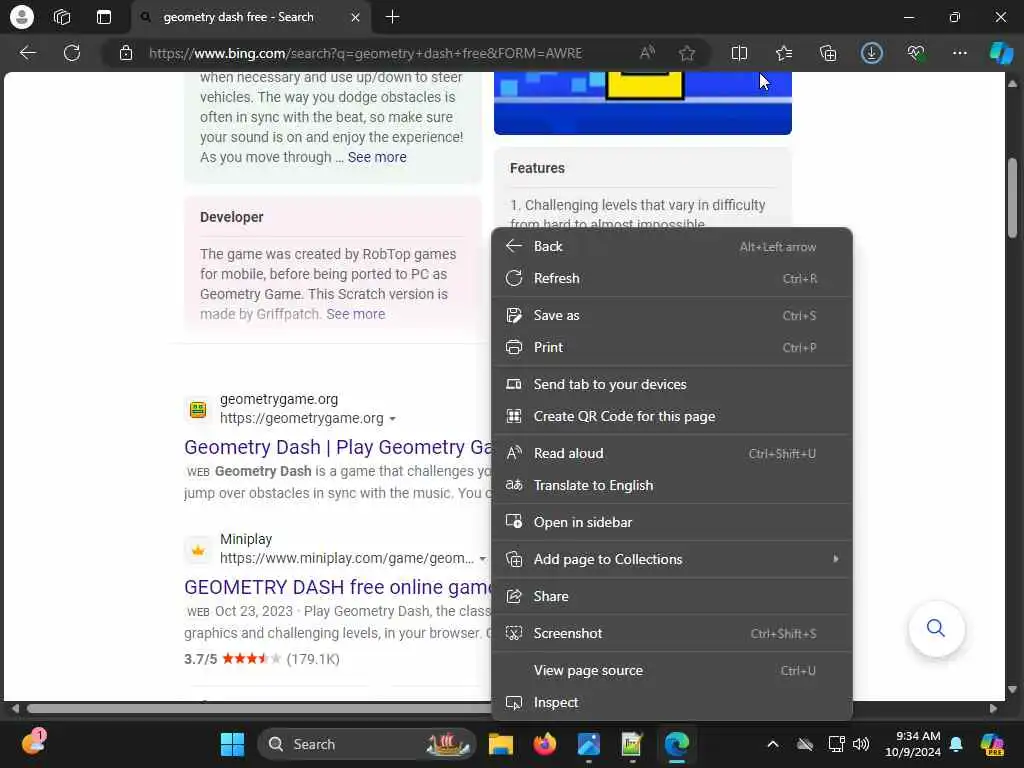Toggle Read aloud icon in address bar

click(647, 53)
